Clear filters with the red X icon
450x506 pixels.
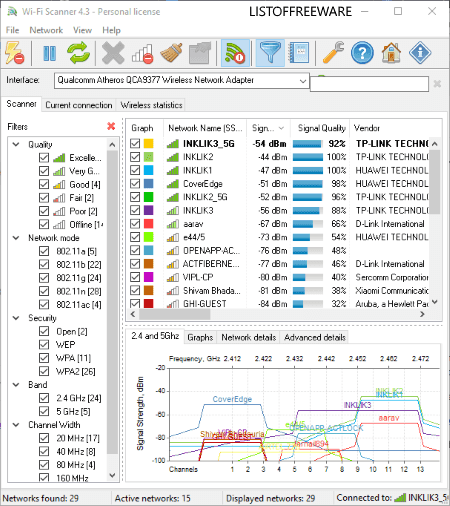(x=111, y=126)
